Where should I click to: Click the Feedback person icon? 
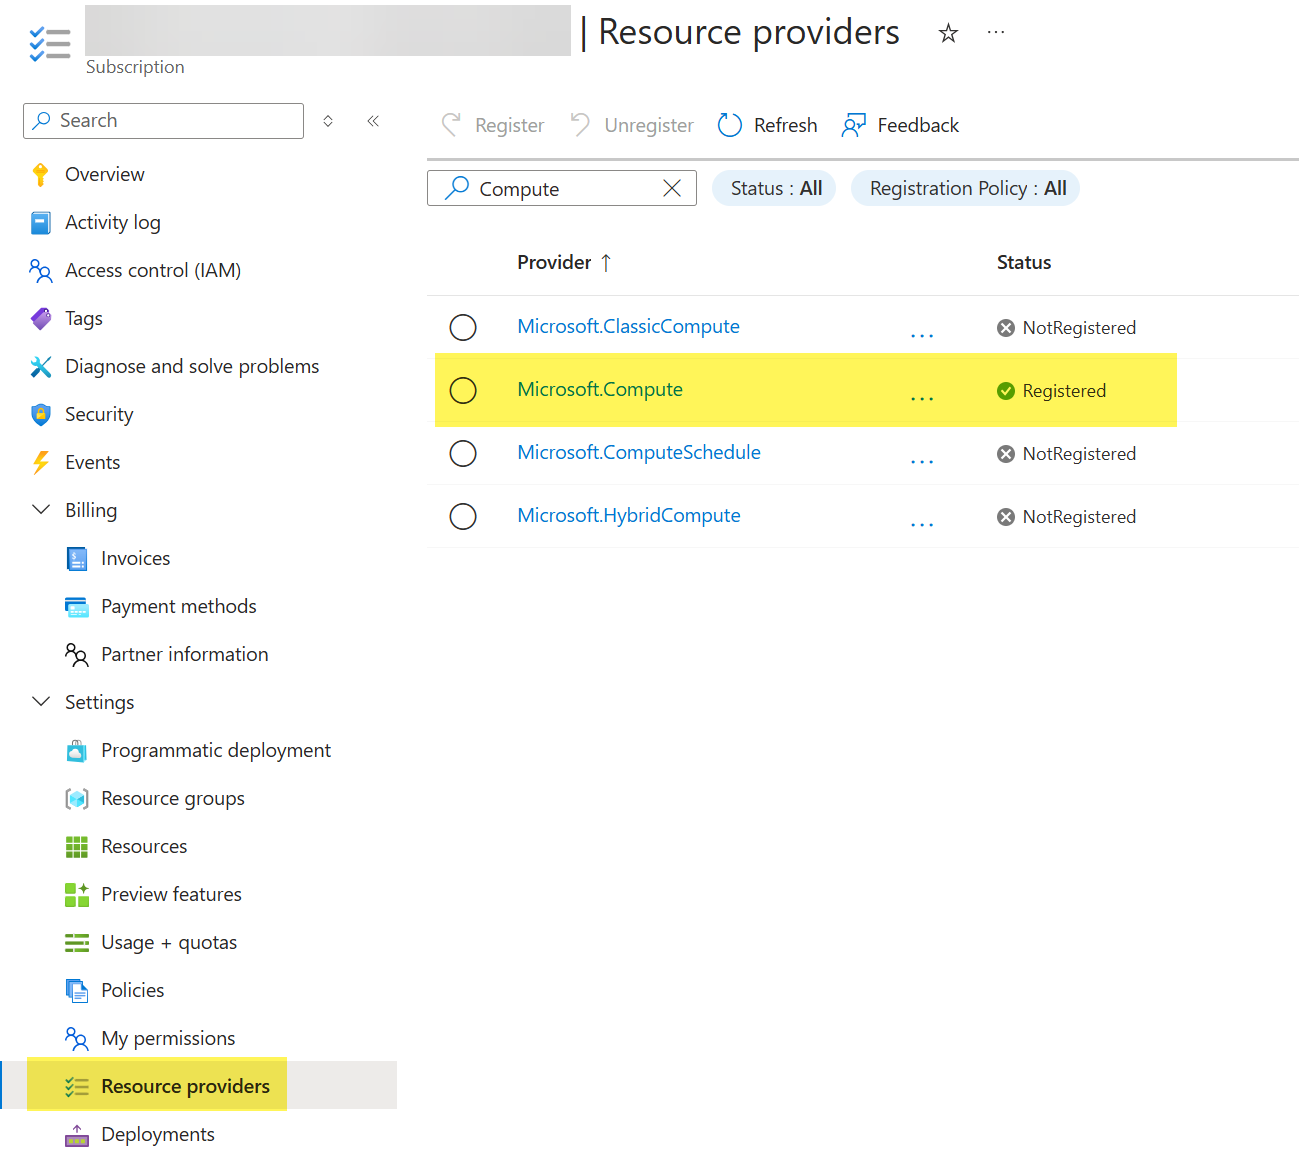tap(853, 125)
